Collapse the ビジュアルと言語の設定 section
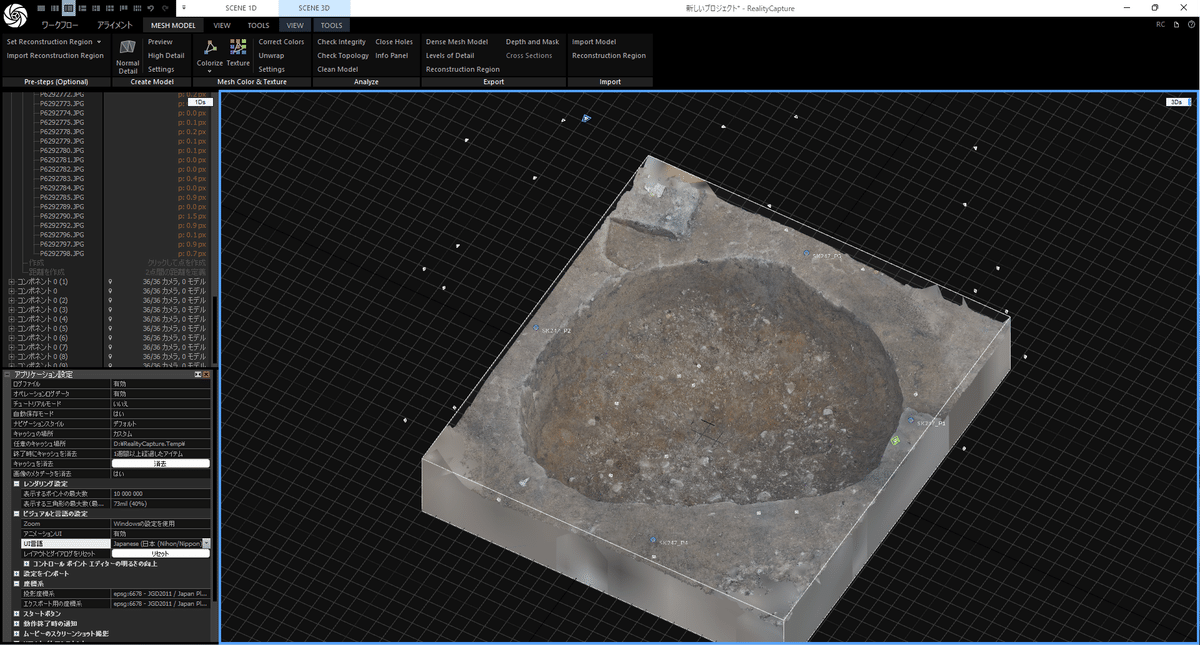The height and width of the screenshot is (645, 1200). [16, 513]
